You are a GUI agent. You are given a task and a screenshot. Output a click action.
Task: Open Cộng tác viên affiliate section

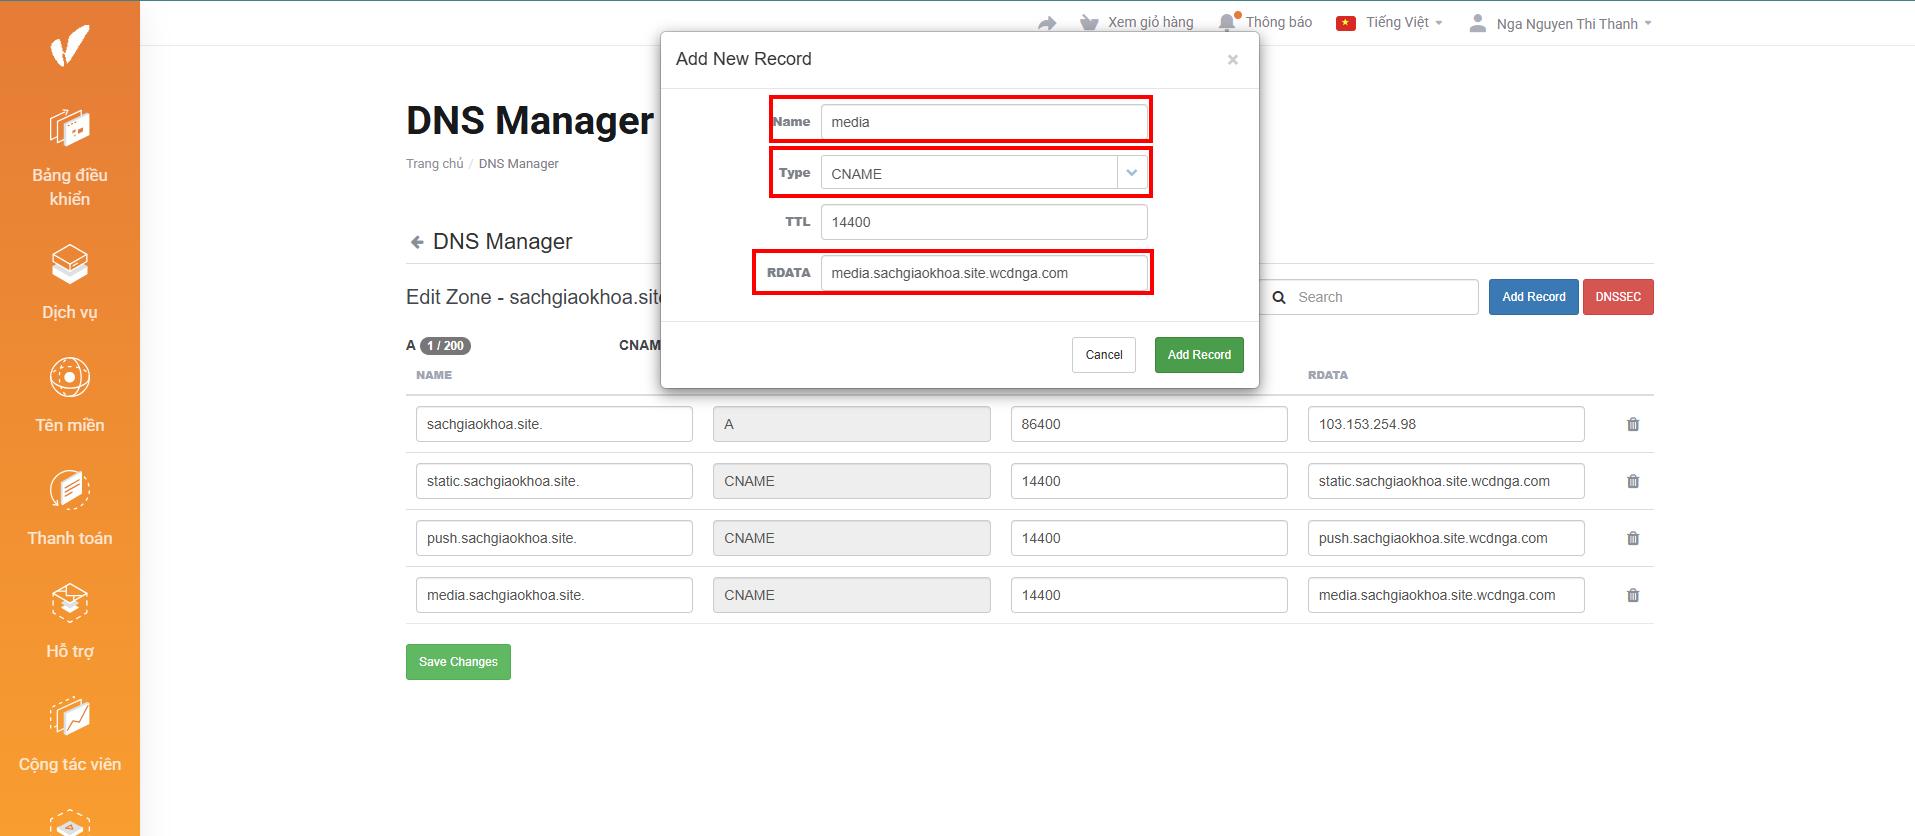[69, 735]
